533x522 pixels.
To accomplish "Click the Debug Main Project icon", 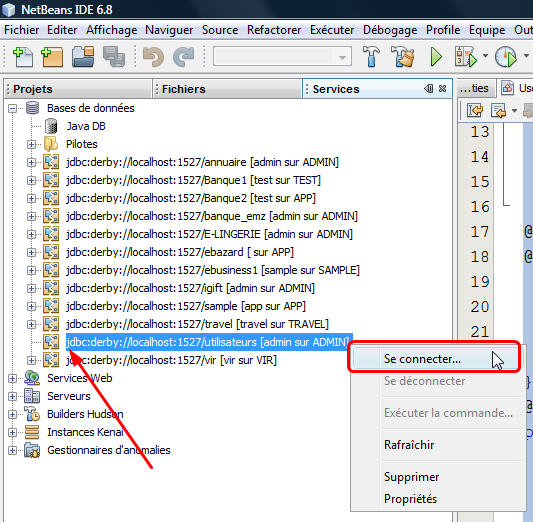I will 466,57.
